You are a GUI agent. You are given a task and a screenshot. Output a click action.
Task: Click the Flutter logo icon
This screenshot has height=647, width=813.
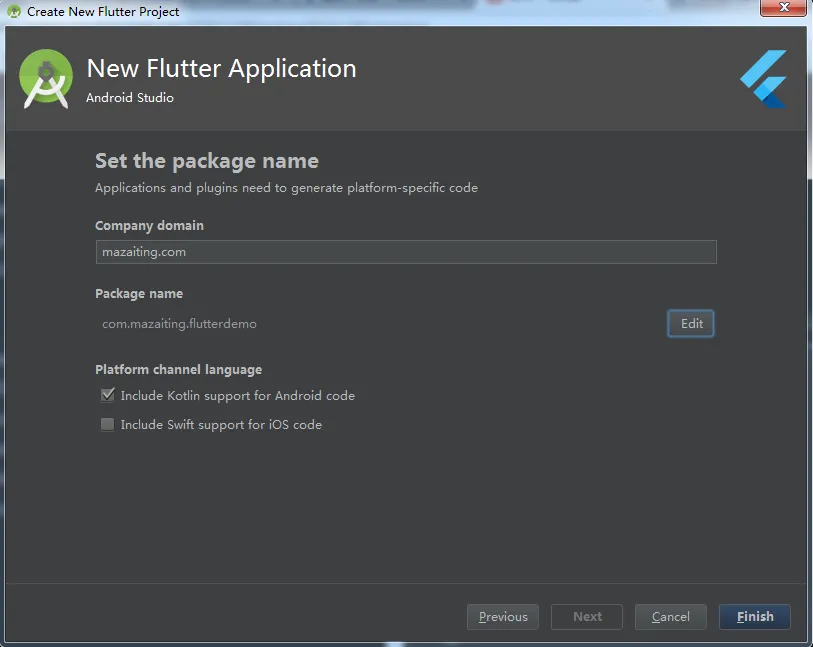763,79
